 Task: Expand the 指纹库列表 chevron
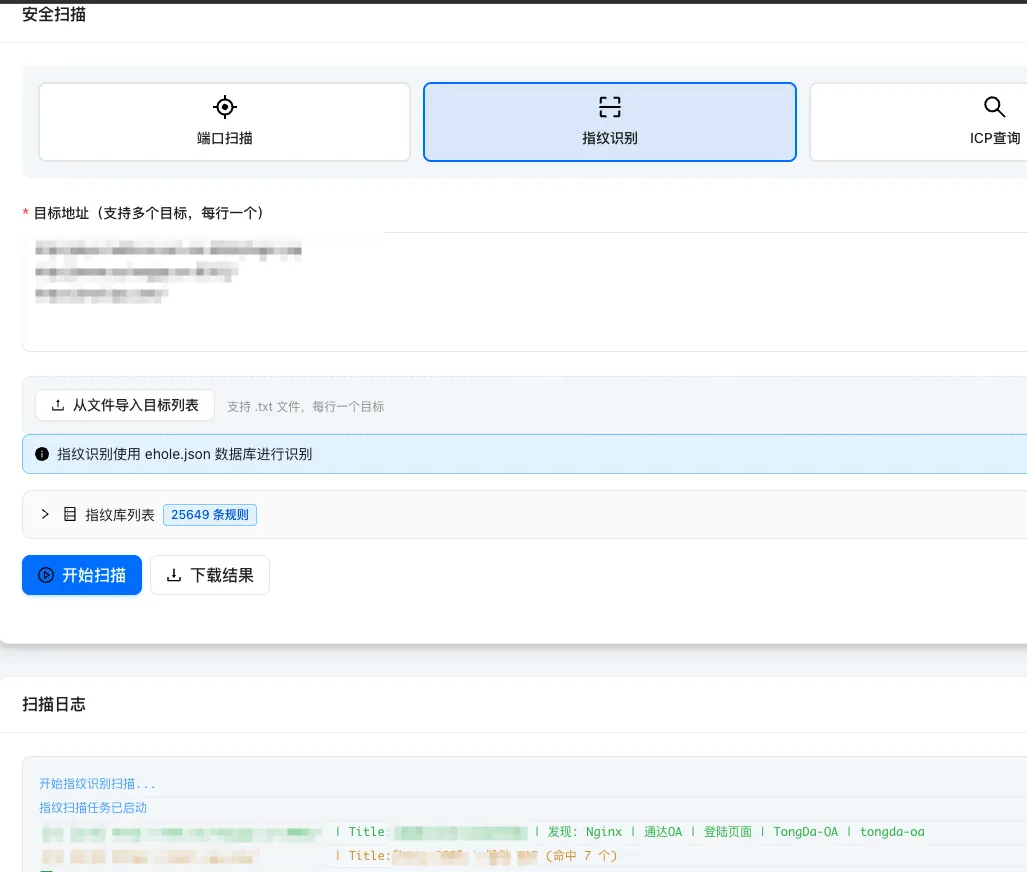pyautogui.click(x=45, y=514)
